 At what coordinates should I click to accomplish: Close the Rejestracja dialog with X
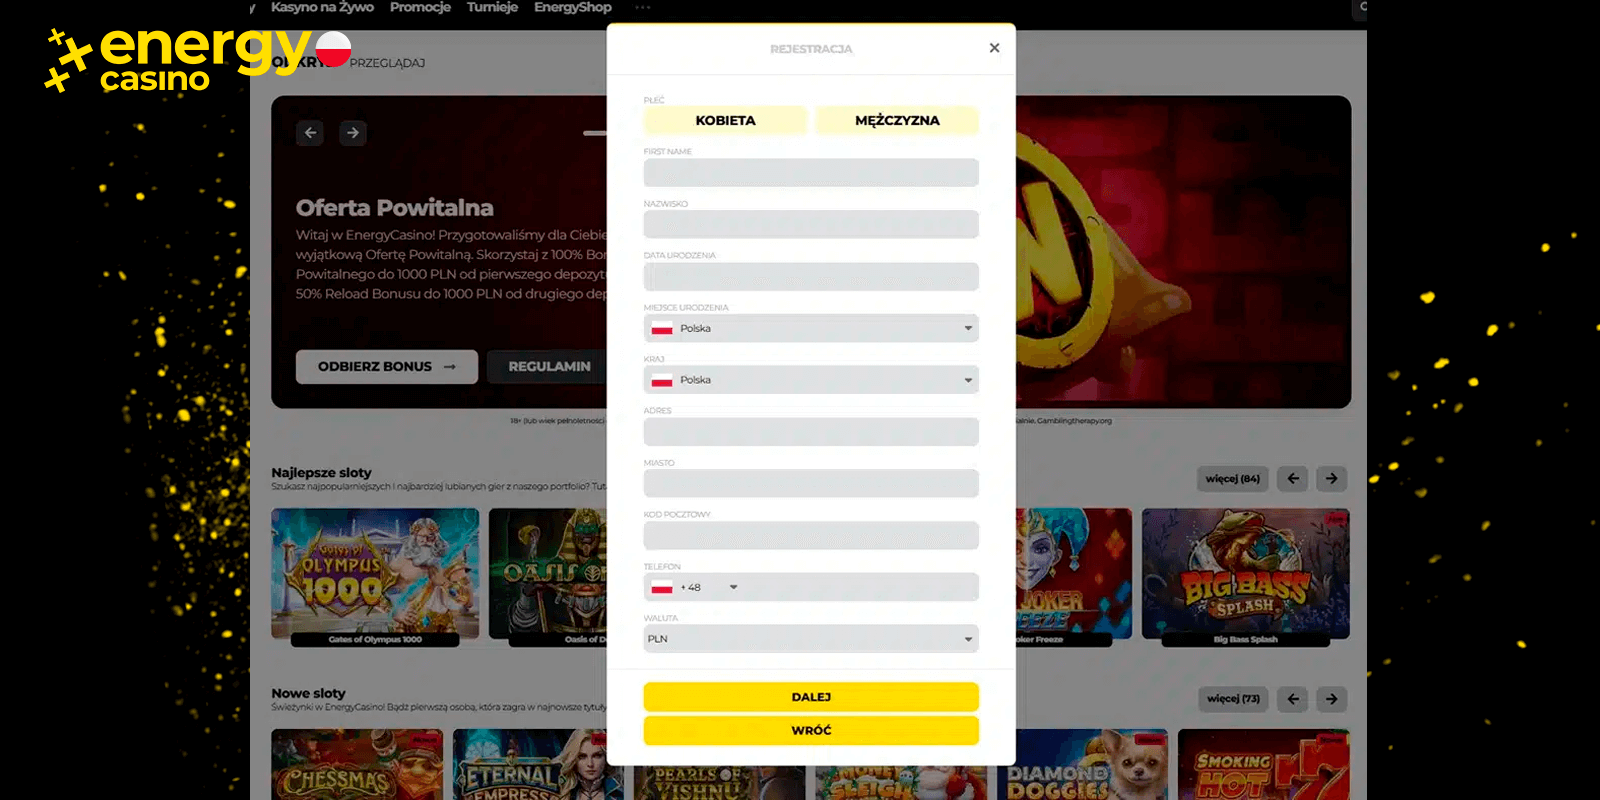[994, 48]
